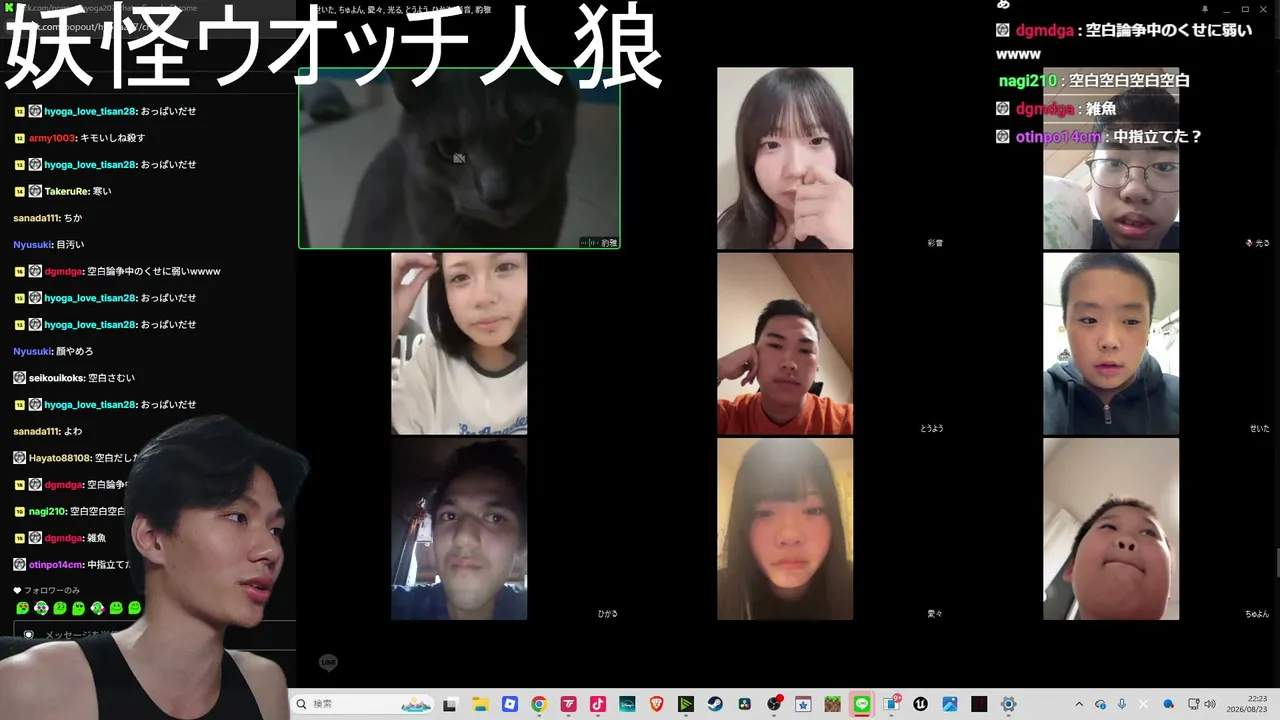The height and width of the screenshot is (720, 1280).
Task: Open Settings gear on the taskbar
Action: pyautogui.click(x=1008, y=704)
